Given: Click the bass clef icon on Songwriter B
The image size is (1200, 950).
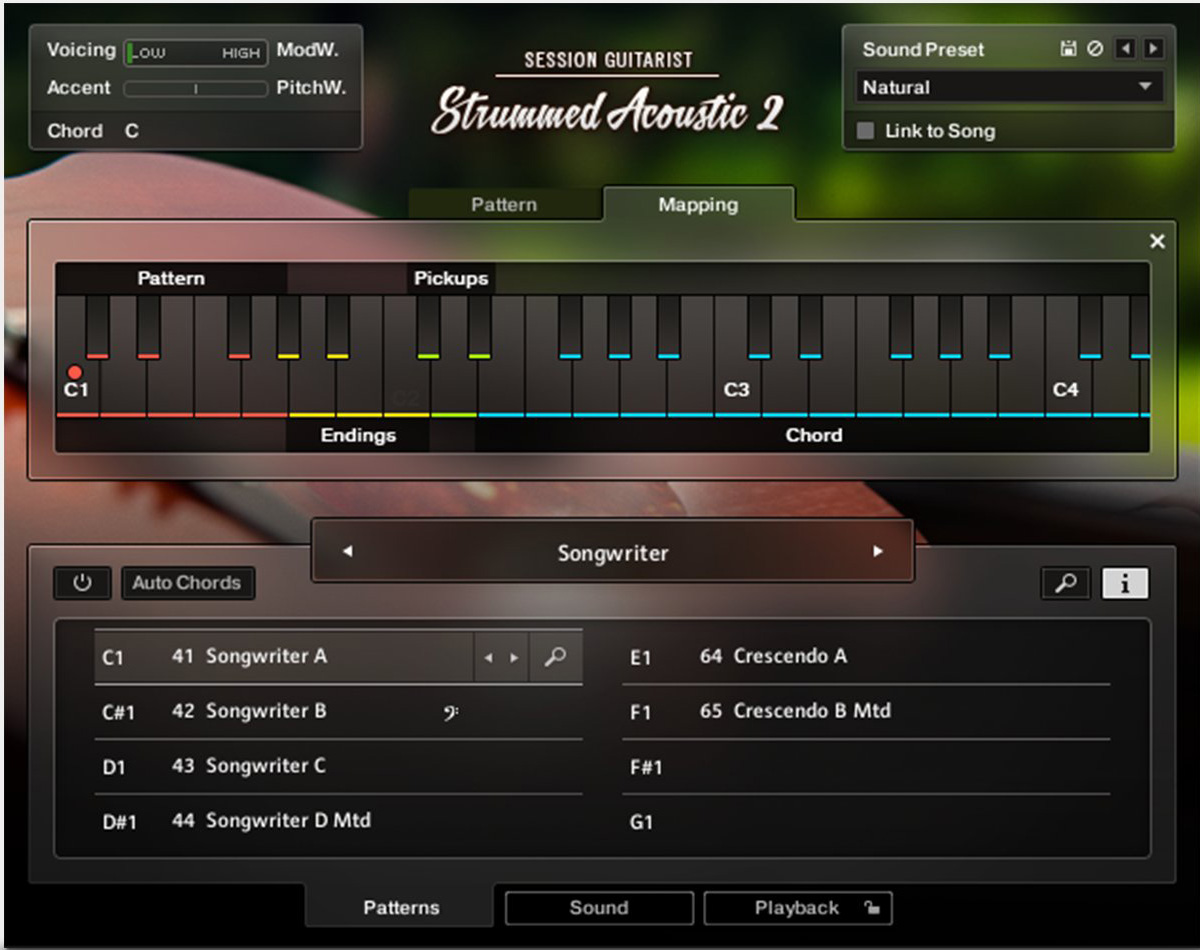Looking at the screenshot, I should pyautogui.click(x=450, y=713).
